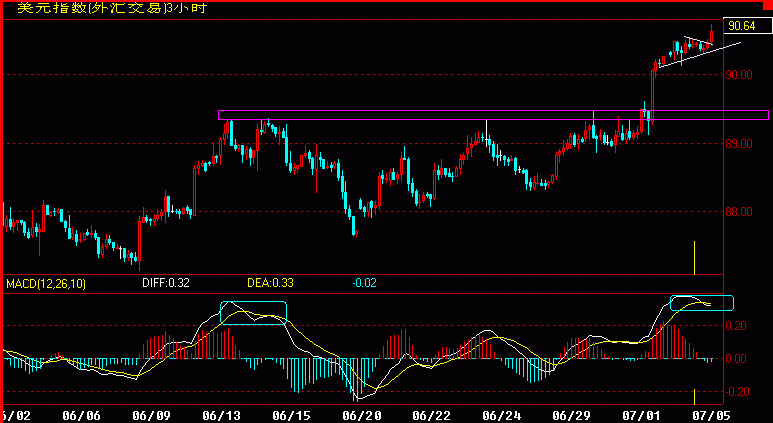The width and height of the screenshot is (773, 423).
Task: Click the 0.20 MACD axis label
Action: click(x=738, y=325)
